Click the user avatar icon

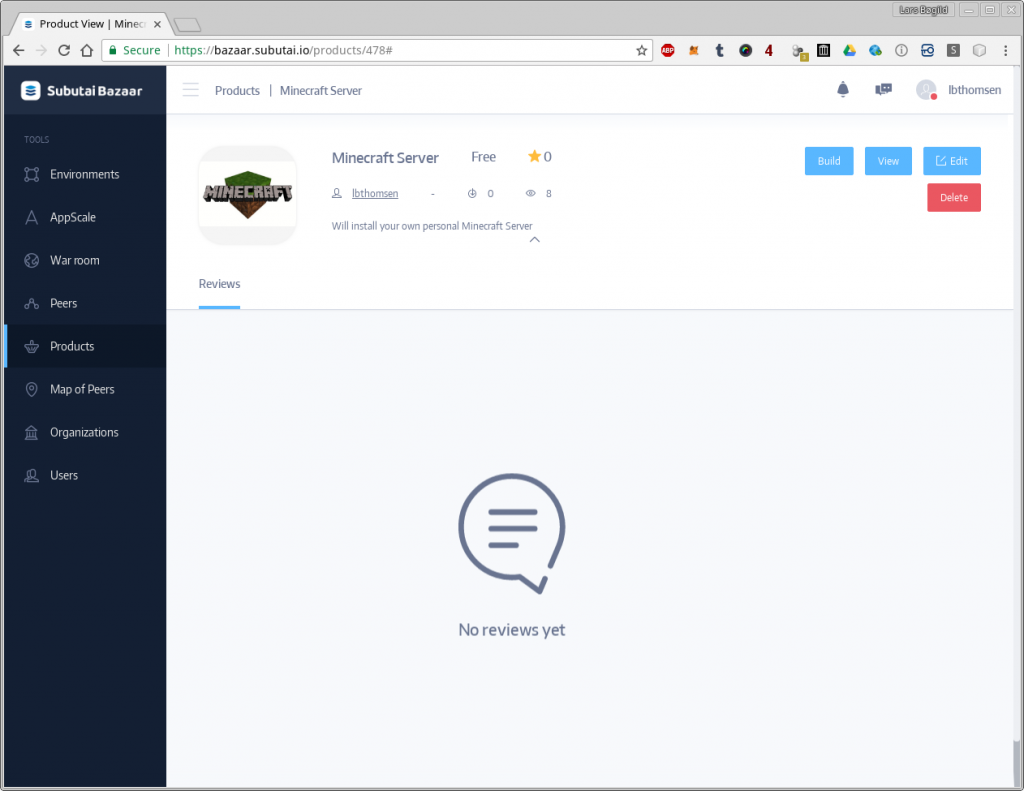926,89
